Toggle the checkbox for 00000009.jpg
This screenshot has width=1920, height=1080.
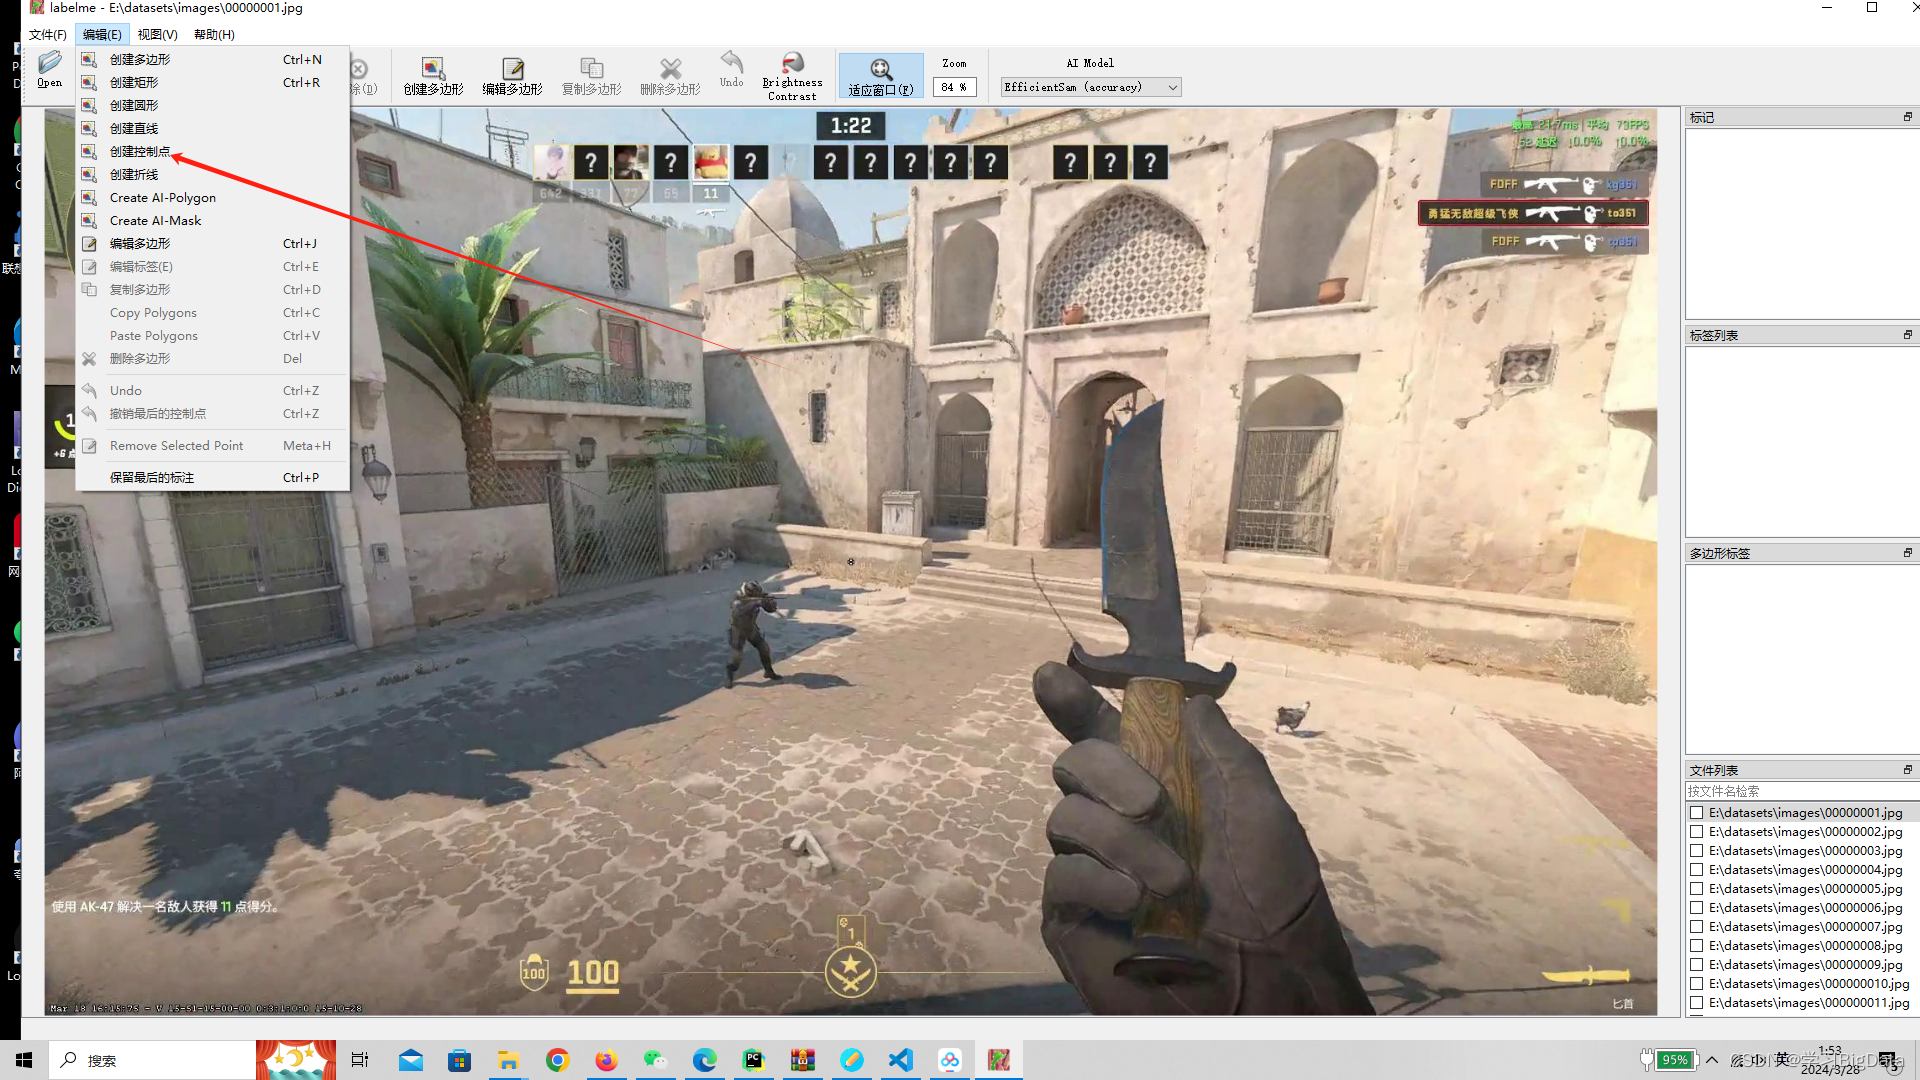pyautogui.click(x=1697, y=965)
